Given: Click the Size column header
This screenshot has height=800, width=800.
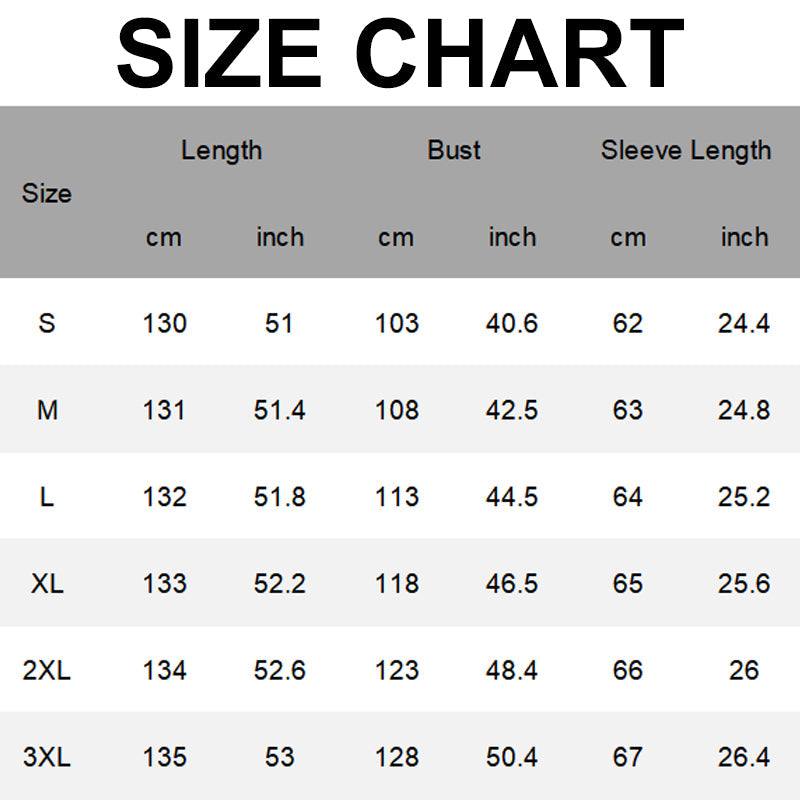Looking at the screenshot, I should [47, 193].
